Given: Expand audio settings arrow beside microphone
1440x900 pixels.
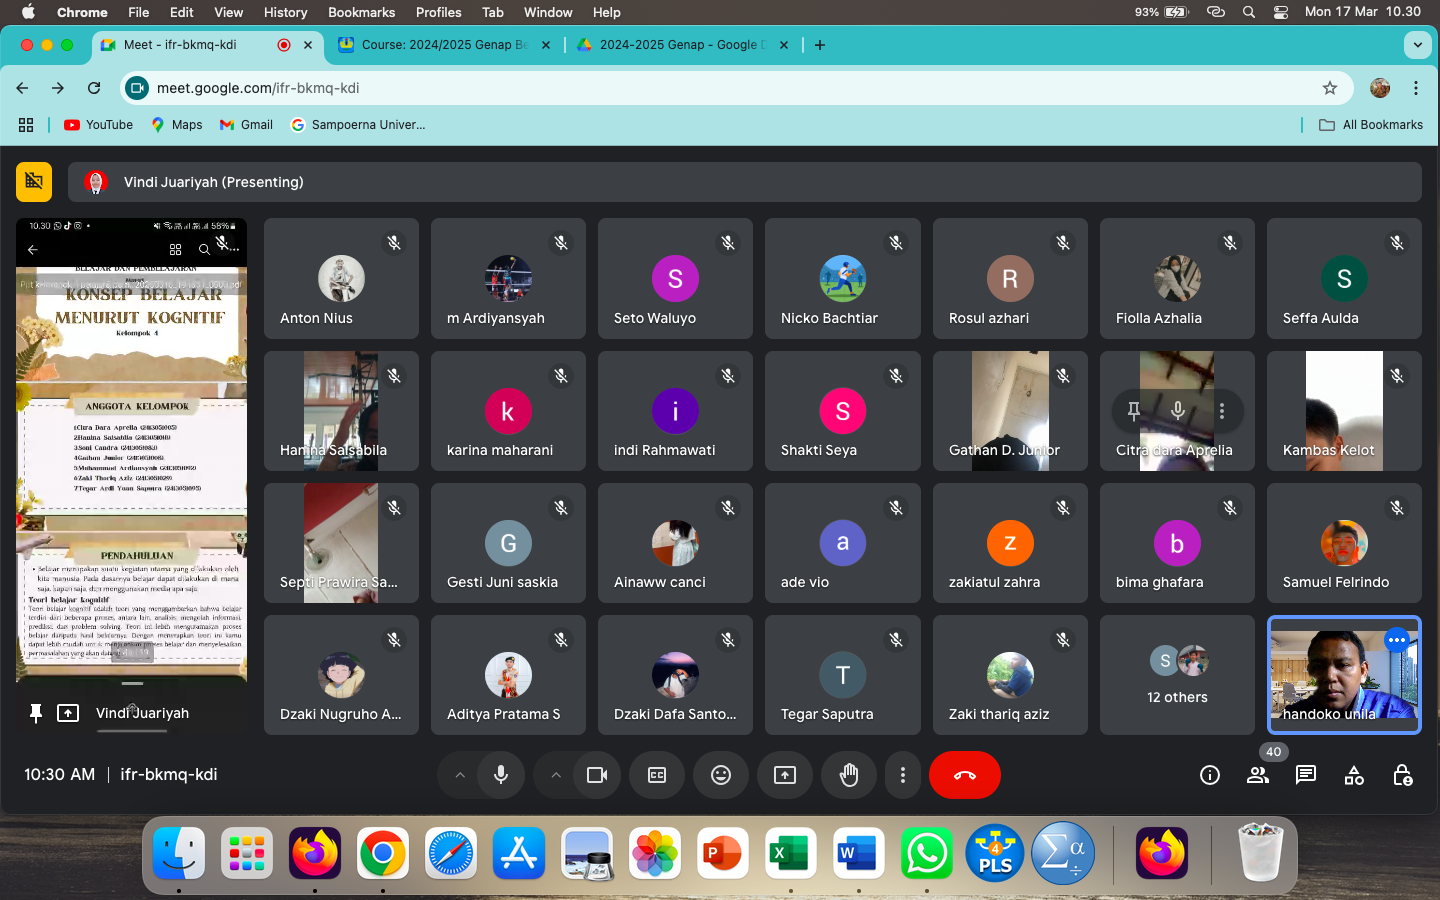Looking at the screenshot, I should 460,775.
